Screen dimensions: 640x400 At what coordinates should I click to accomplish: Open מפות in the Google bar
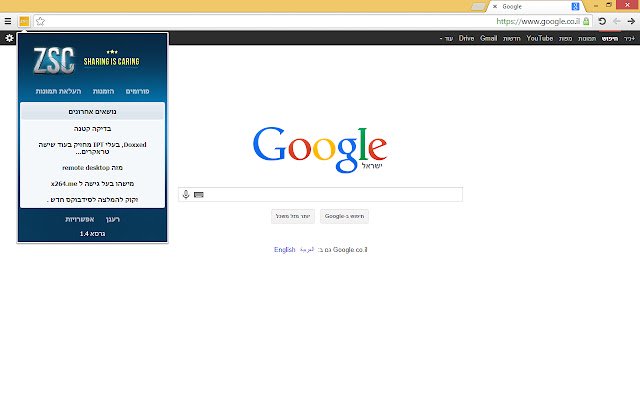(x=565, y=38)
